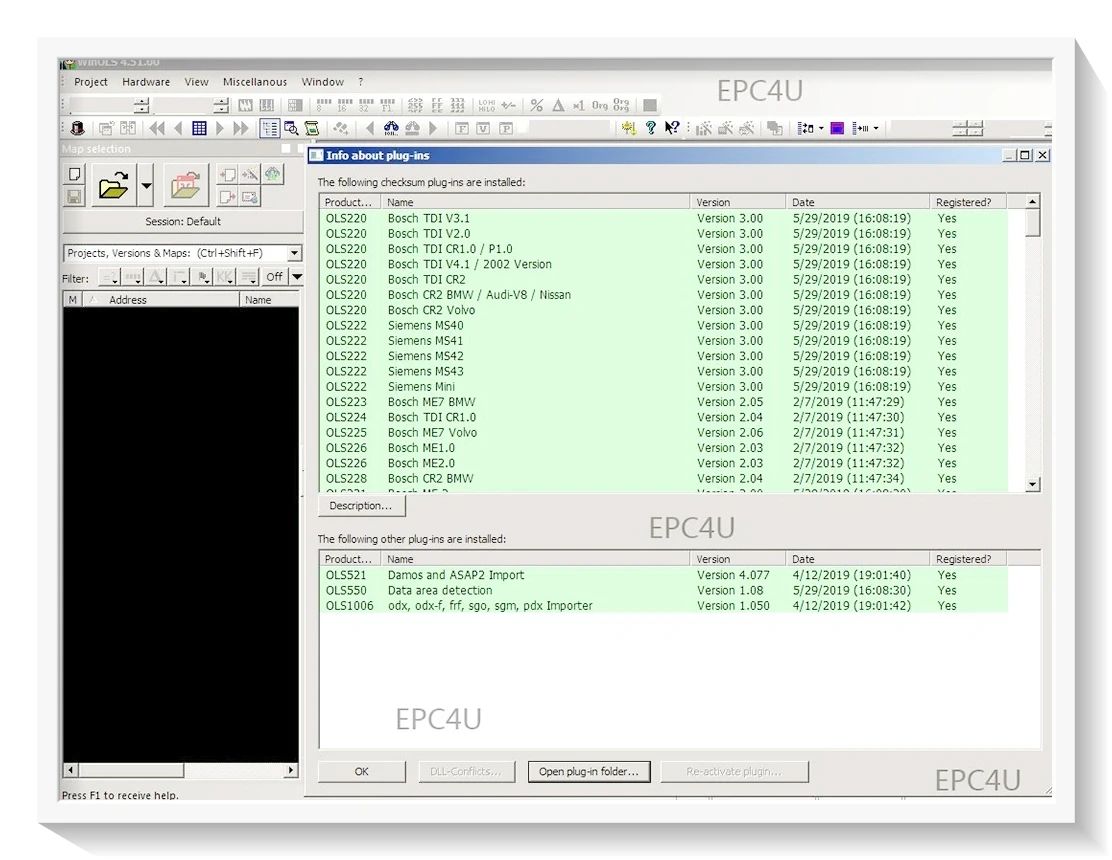The width and height of the screenshot is (1112, 860).
Task: Click the up spinner of first toolbar field
Action: 142,101
